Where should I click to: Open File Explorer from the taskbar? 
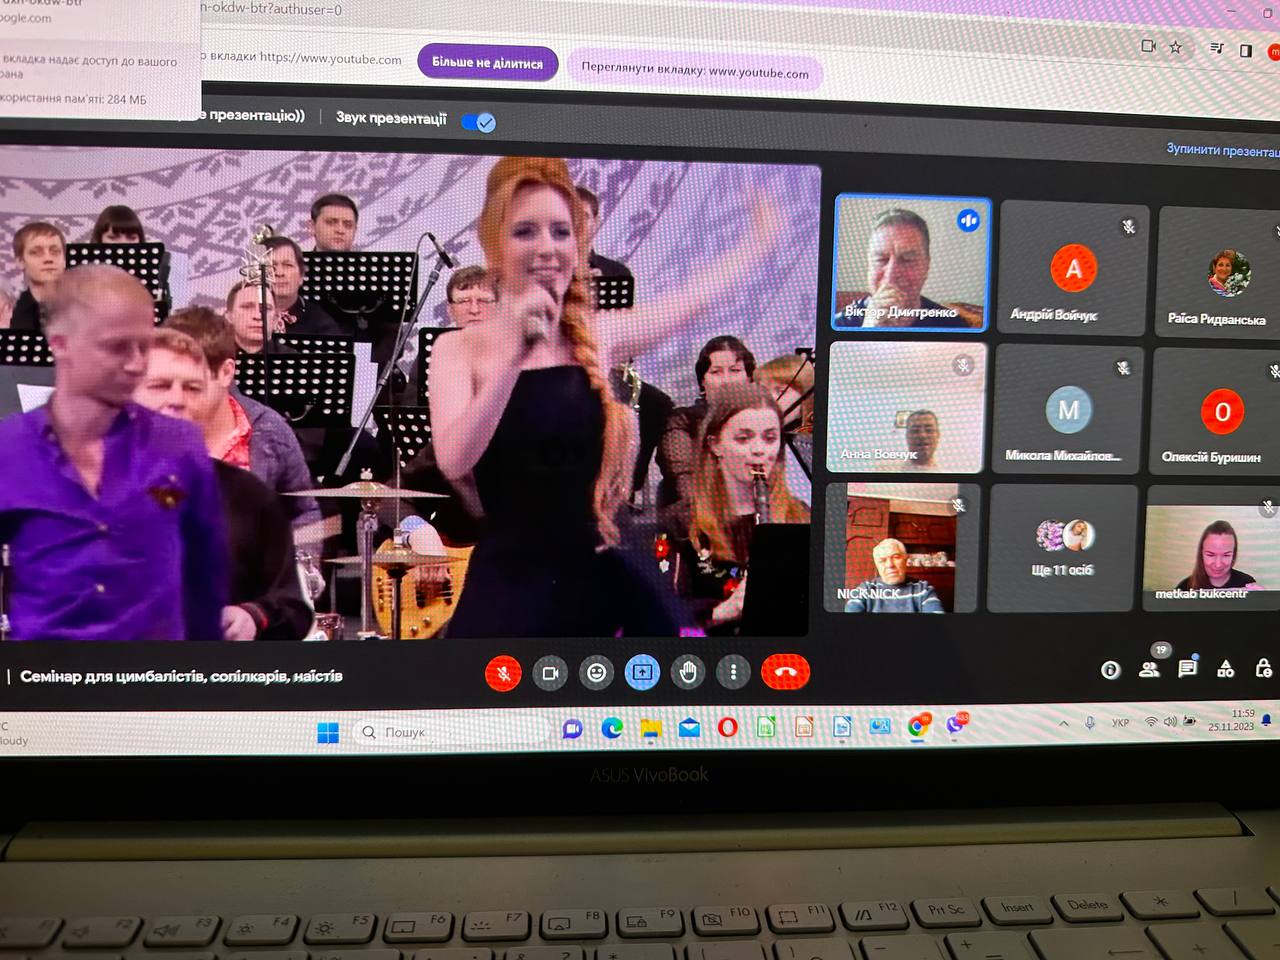(651, 728)
